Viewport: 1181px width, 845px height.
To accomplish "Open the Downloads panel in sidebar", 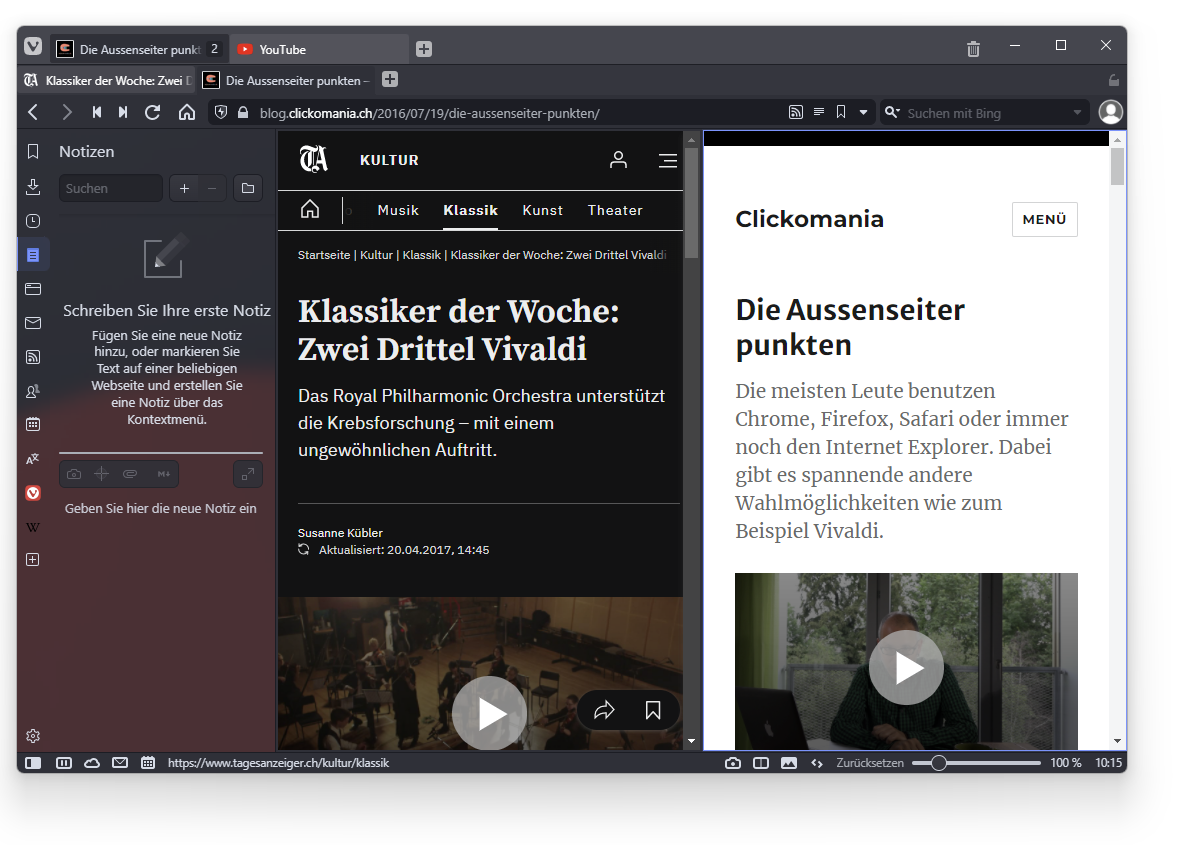I will point(33,186).
